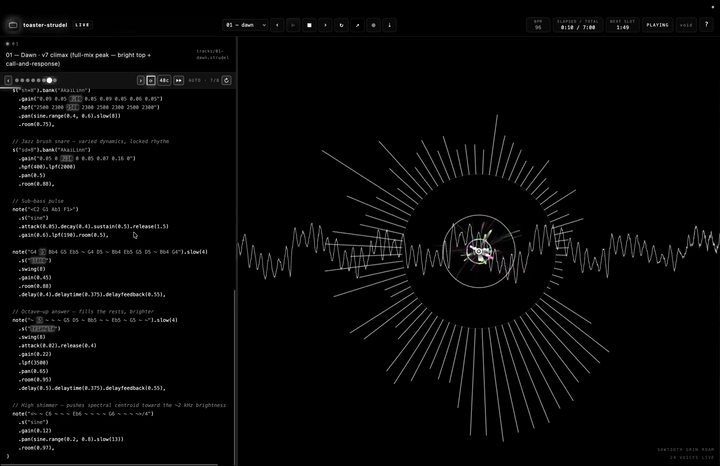Skip to next track with right arrow
The height and width of the screenshot is (466, 720).
pyautogui.click(x=325, y=25)
